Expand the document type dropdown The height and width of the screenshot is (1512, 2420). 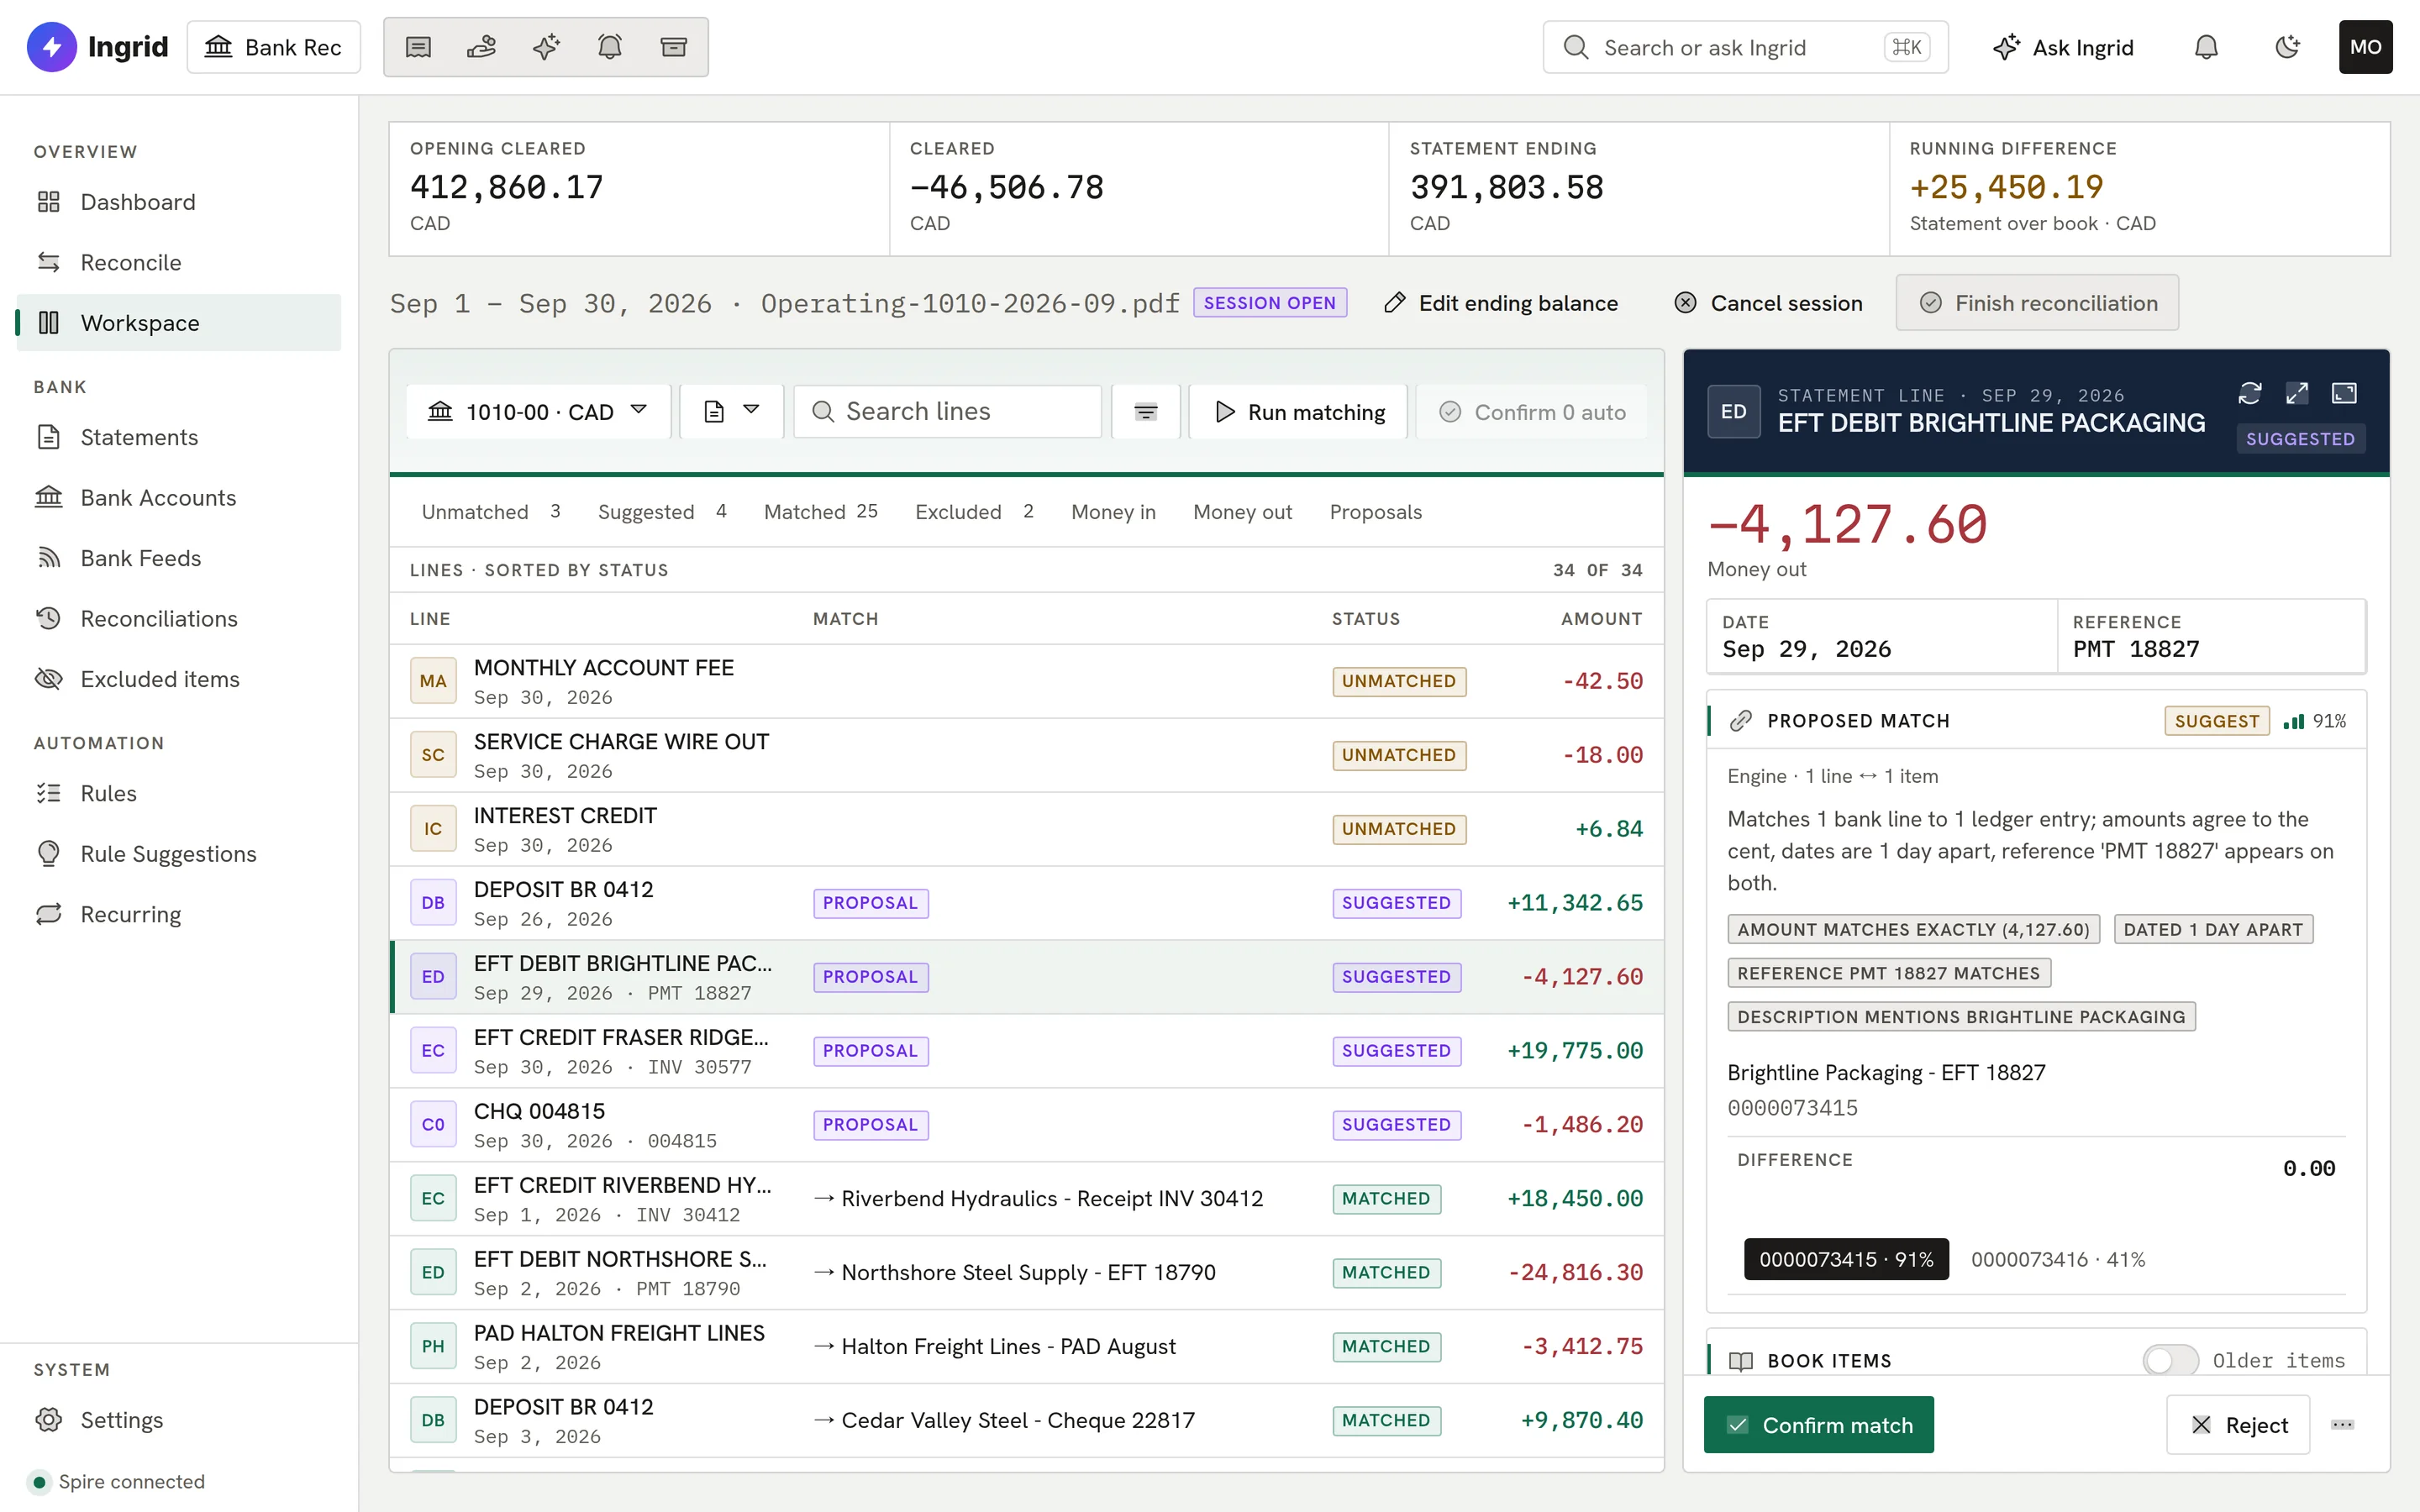tap(731, 412)
